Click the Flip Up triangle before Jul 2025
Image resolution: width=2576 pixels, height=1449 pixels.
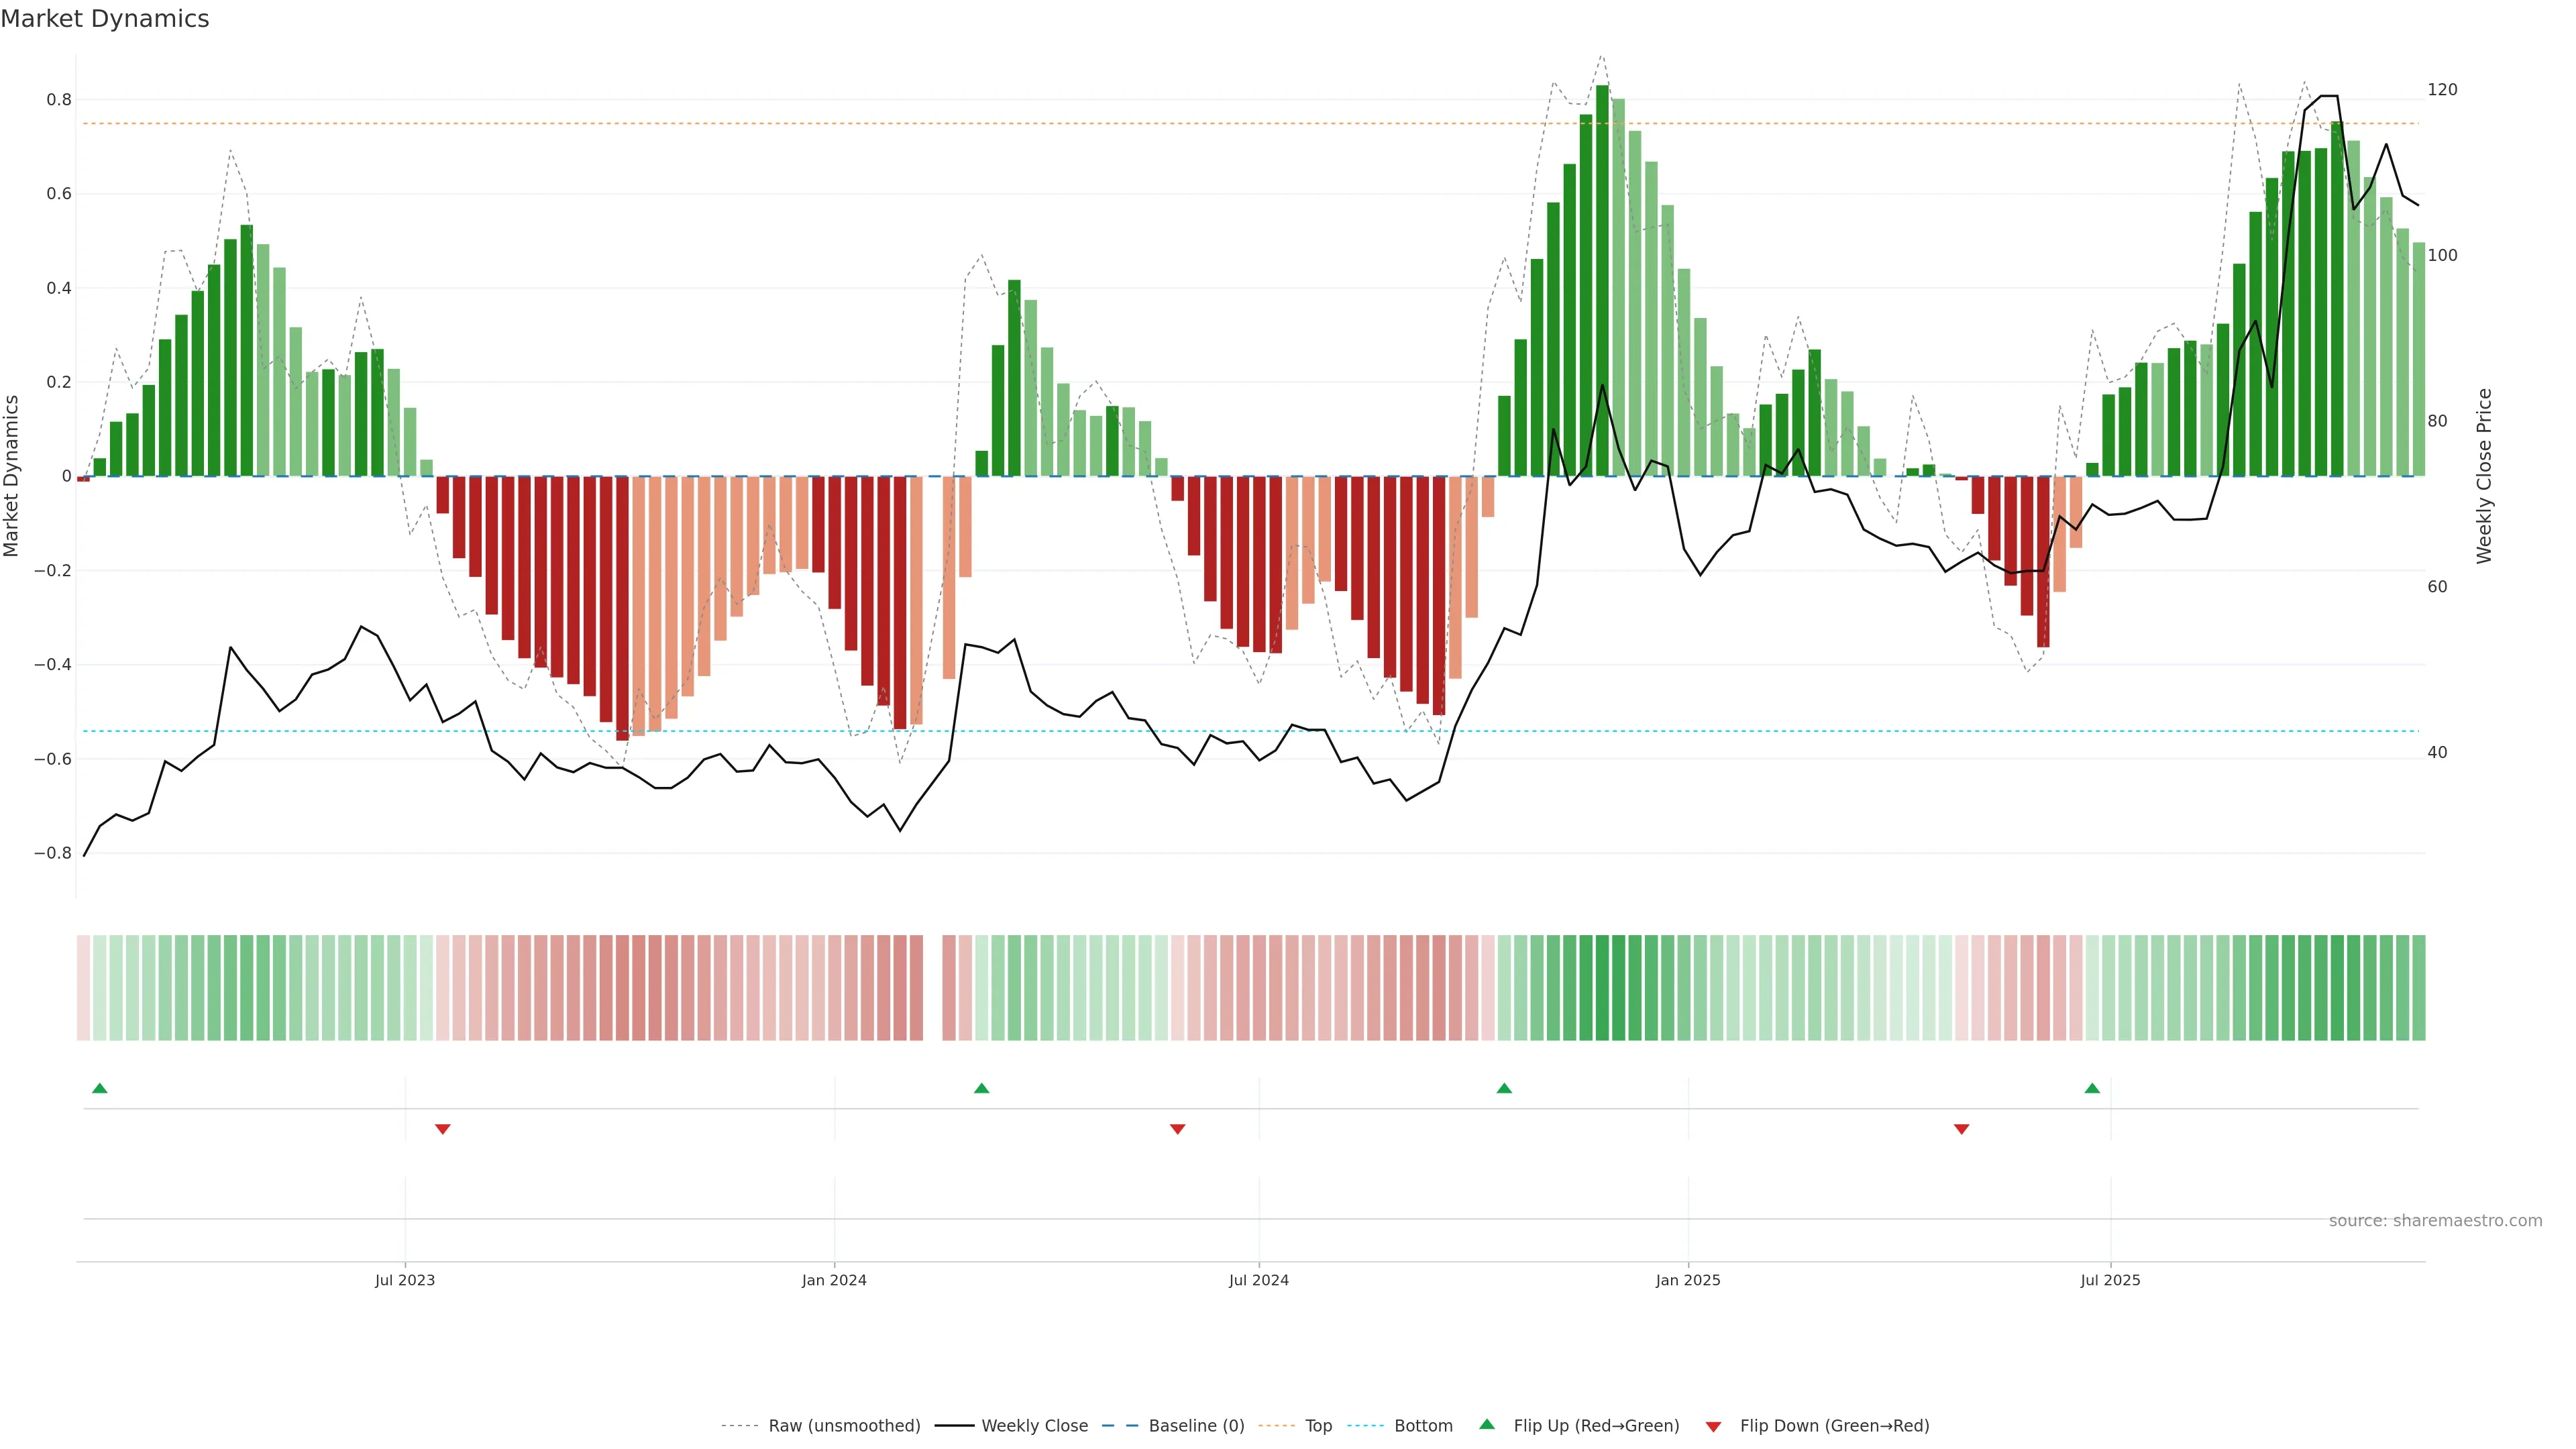click(2092, 1088)
